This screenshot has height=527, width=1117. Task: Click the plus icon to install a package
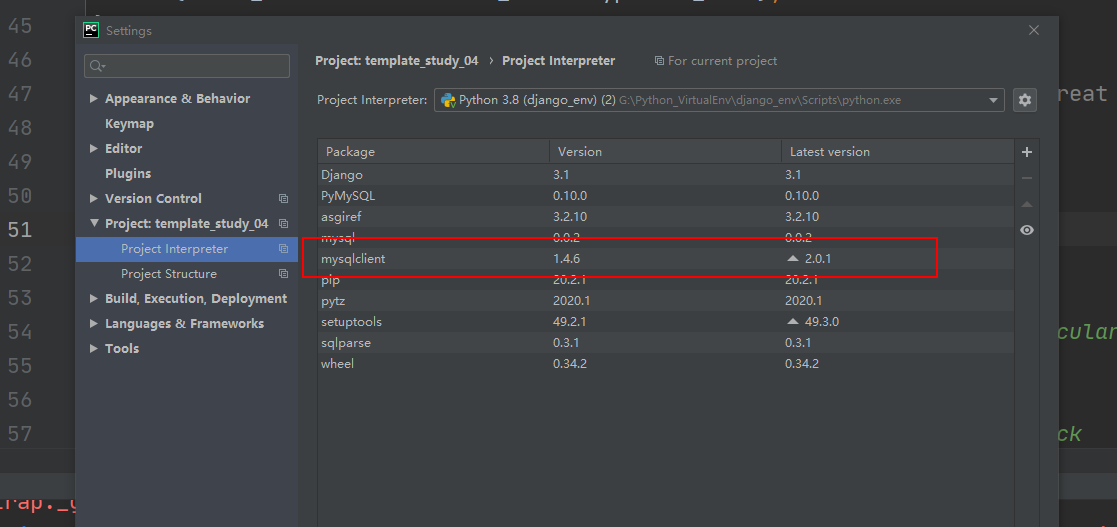pyautogui.click(x=1027, y=152)
